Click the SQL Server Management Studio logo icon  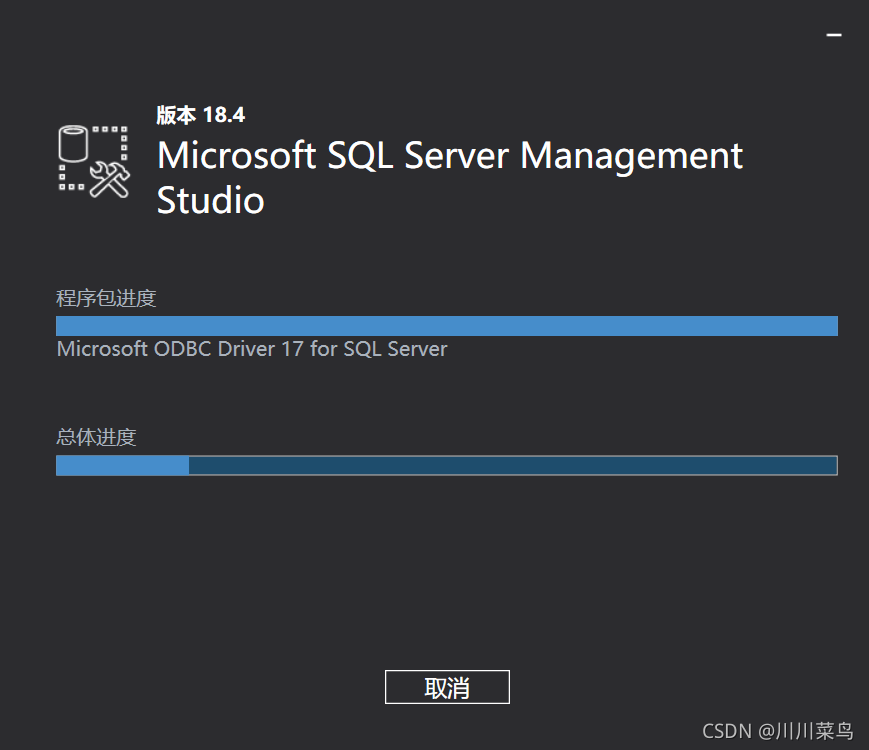point(94,162)
